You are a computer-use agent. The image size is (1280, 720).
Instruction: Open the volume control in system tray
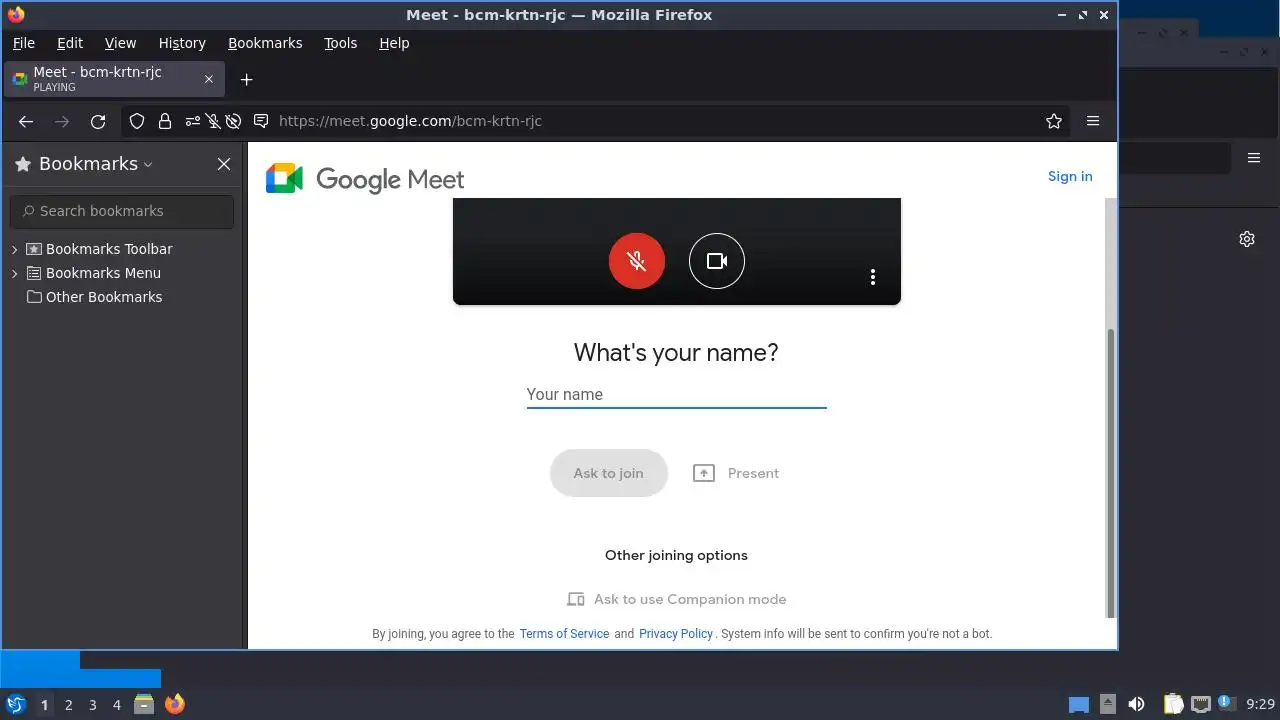pyautogui.click(x=1136, y=705)
